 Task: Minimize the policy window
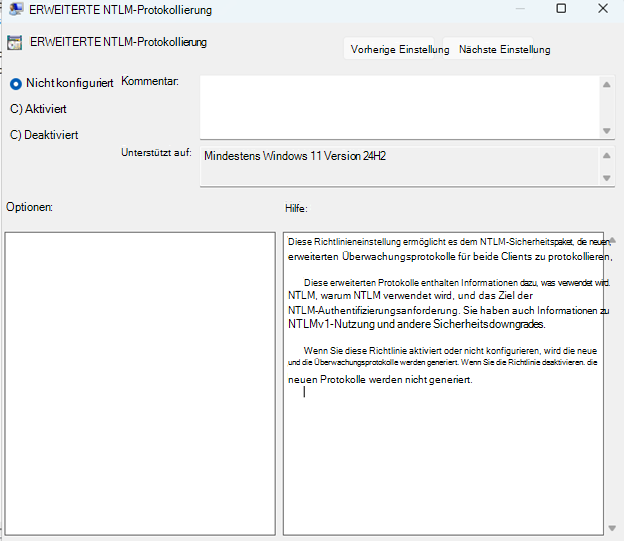(x=520, y=8)
